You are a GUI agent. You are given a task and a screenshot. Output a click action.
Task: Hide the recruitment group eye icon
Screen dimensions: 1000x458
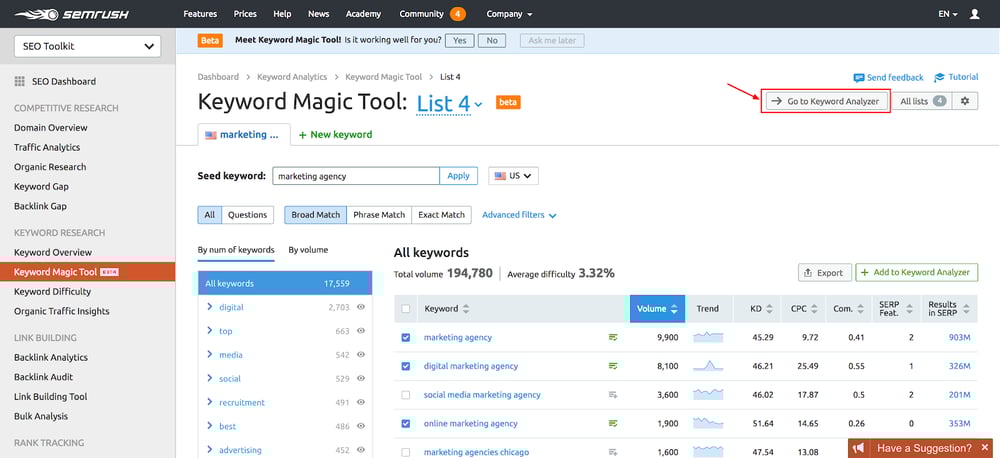pyautogui.click(x=361, y=403)
